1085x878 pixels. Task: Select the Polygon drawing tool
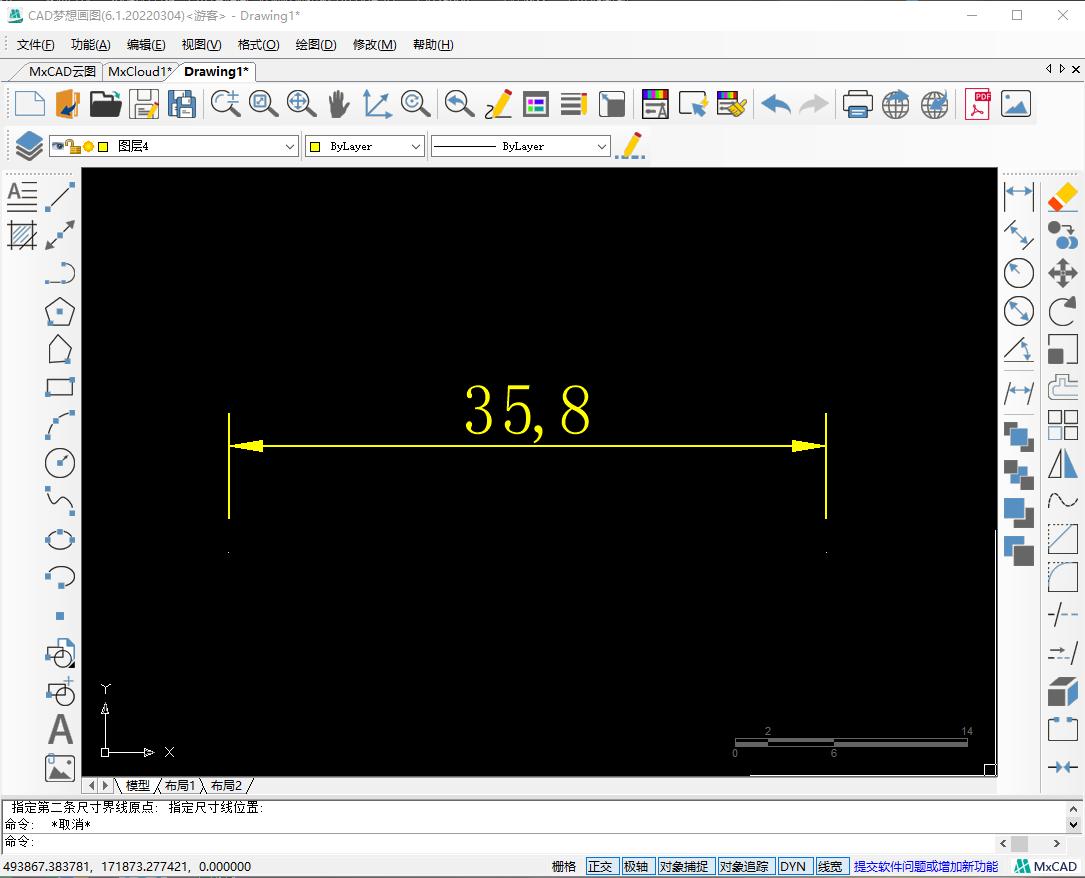[60, 312]
